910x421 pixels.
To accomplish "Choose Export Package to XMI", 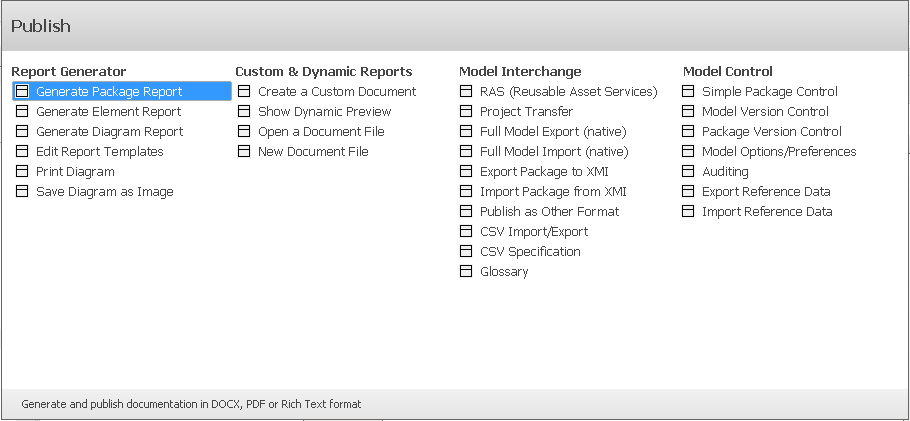I will coord(544,171).
